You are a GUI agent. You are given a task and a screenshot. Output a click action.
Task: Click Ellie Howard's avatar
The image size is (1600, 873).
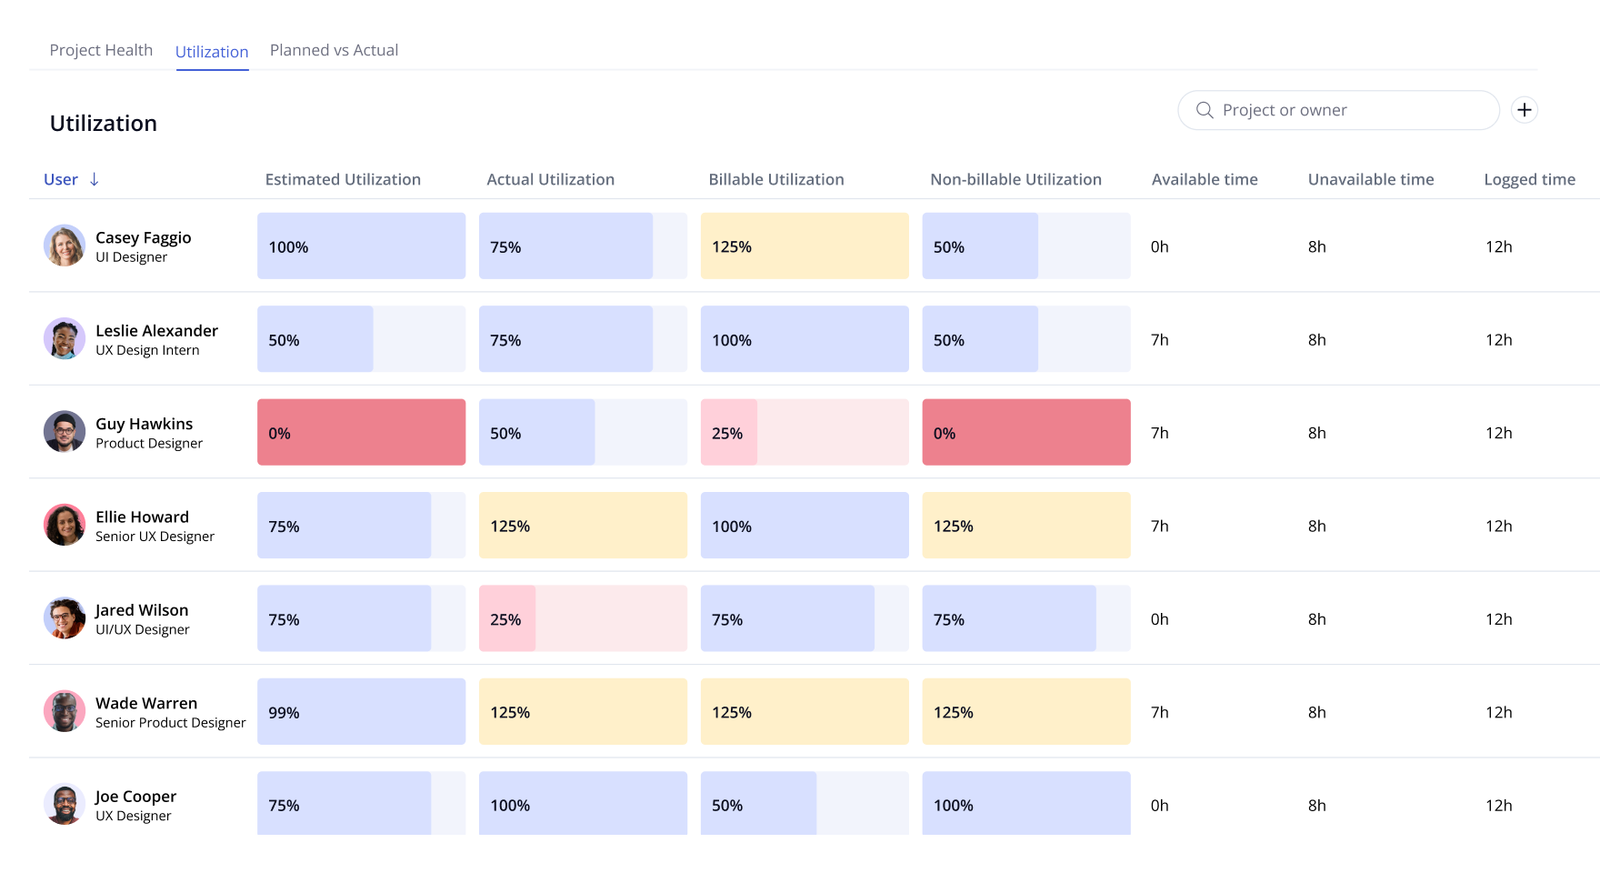[x=64, y=524]
